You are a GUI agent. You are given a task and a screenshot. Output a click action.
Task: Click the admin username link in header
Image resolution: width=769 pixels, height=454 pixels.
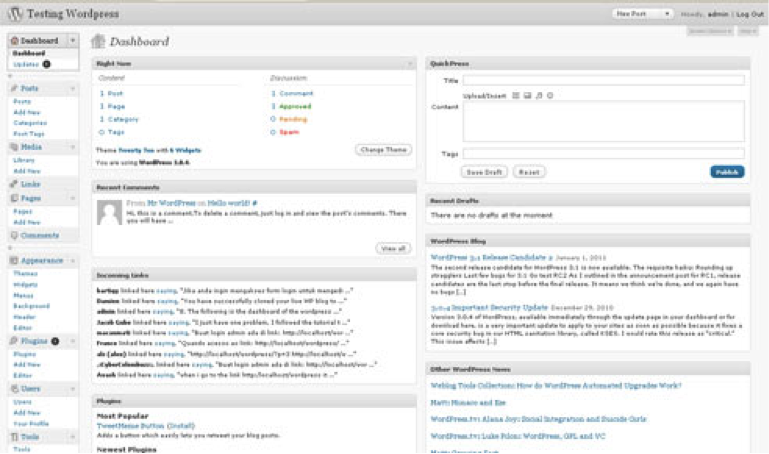718,14
